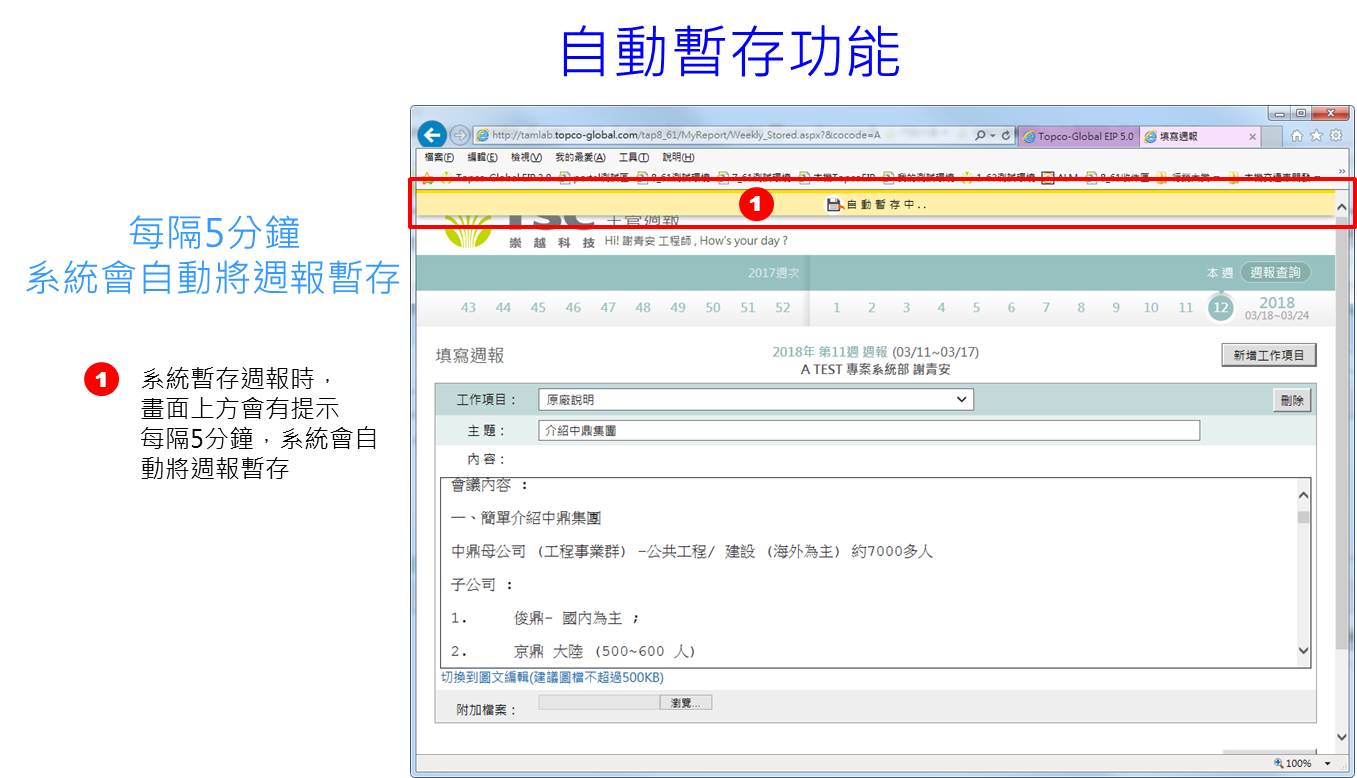Click the 週報查詢 button
Image resolution: width=1357 pixels, height=778 pixels.
point(1275,272)
